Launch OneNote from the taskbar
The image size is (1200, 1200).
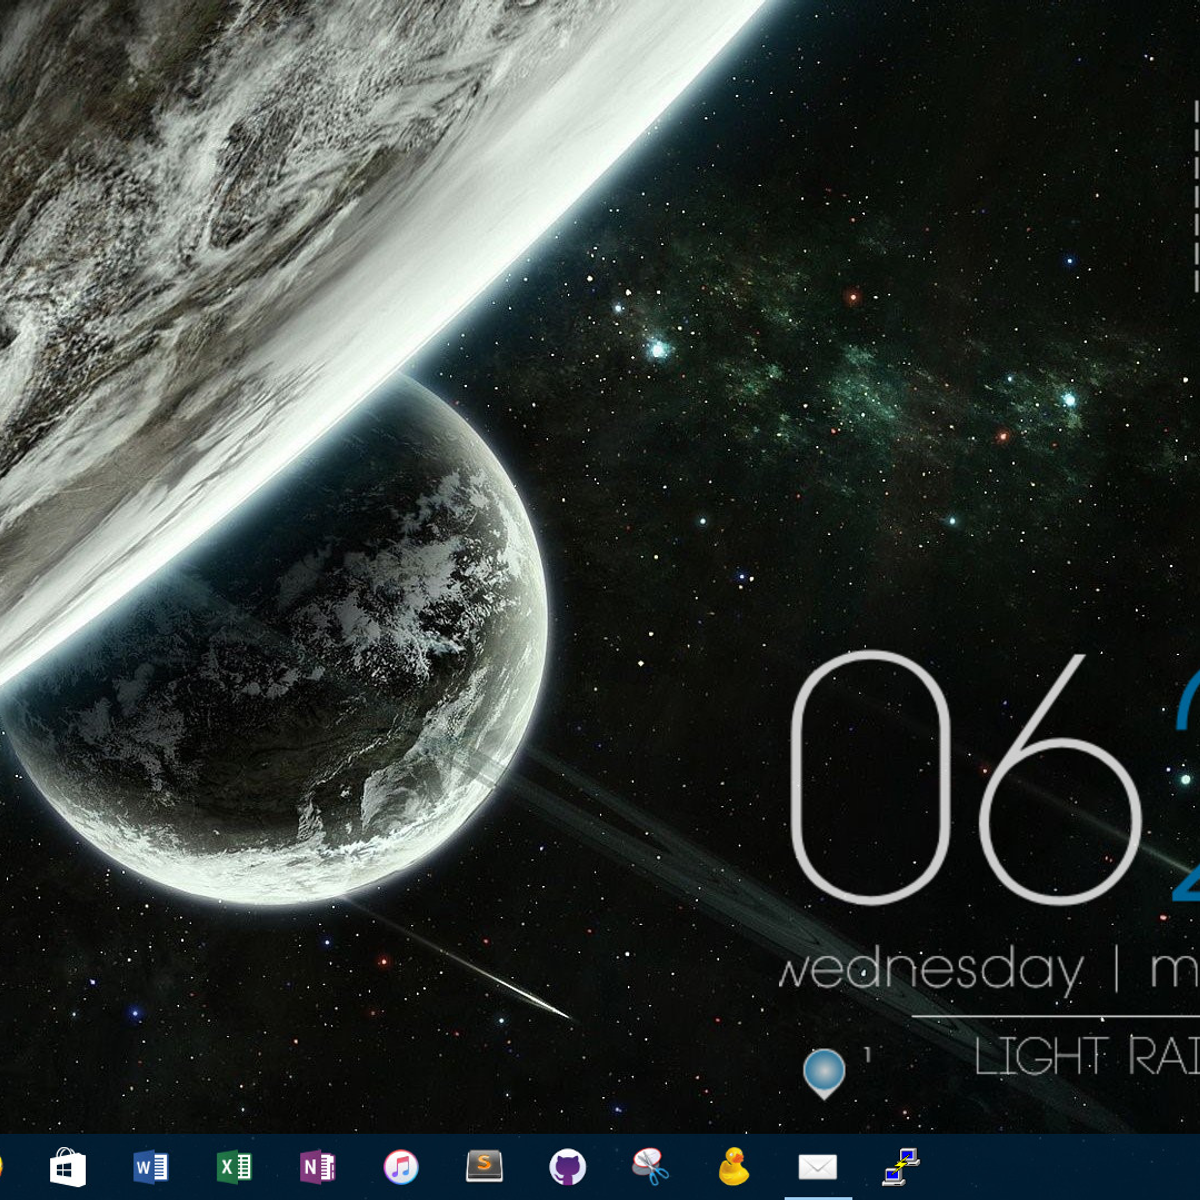pos(317,1167)
